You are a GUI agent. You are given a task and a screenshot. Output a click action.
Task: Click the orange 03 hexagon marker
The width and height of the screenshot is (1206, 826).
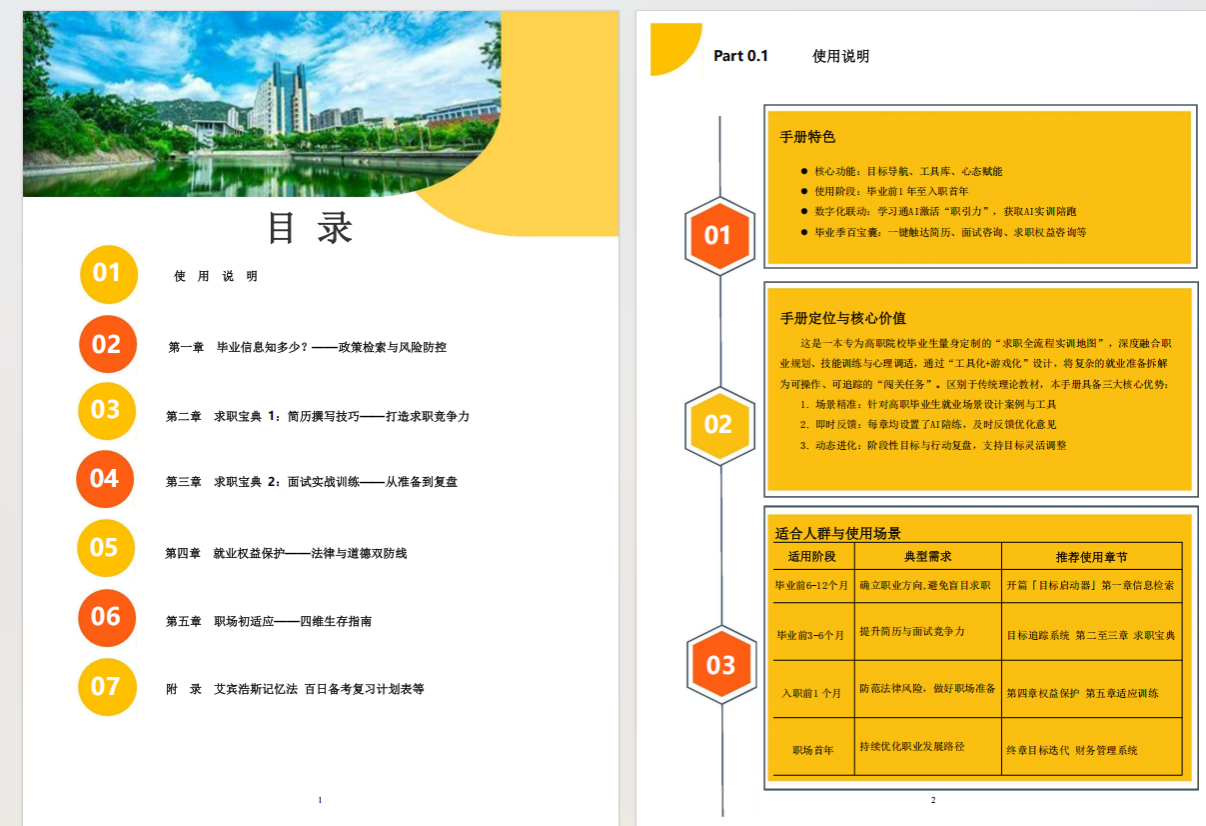click(x=720, y=665)
